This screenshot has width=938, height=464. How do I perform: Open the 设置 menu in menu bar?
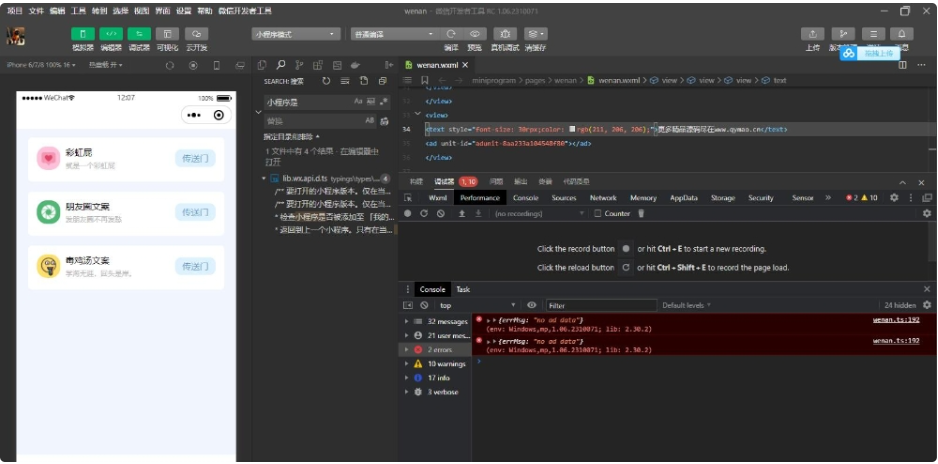click(x=184, y=10)
